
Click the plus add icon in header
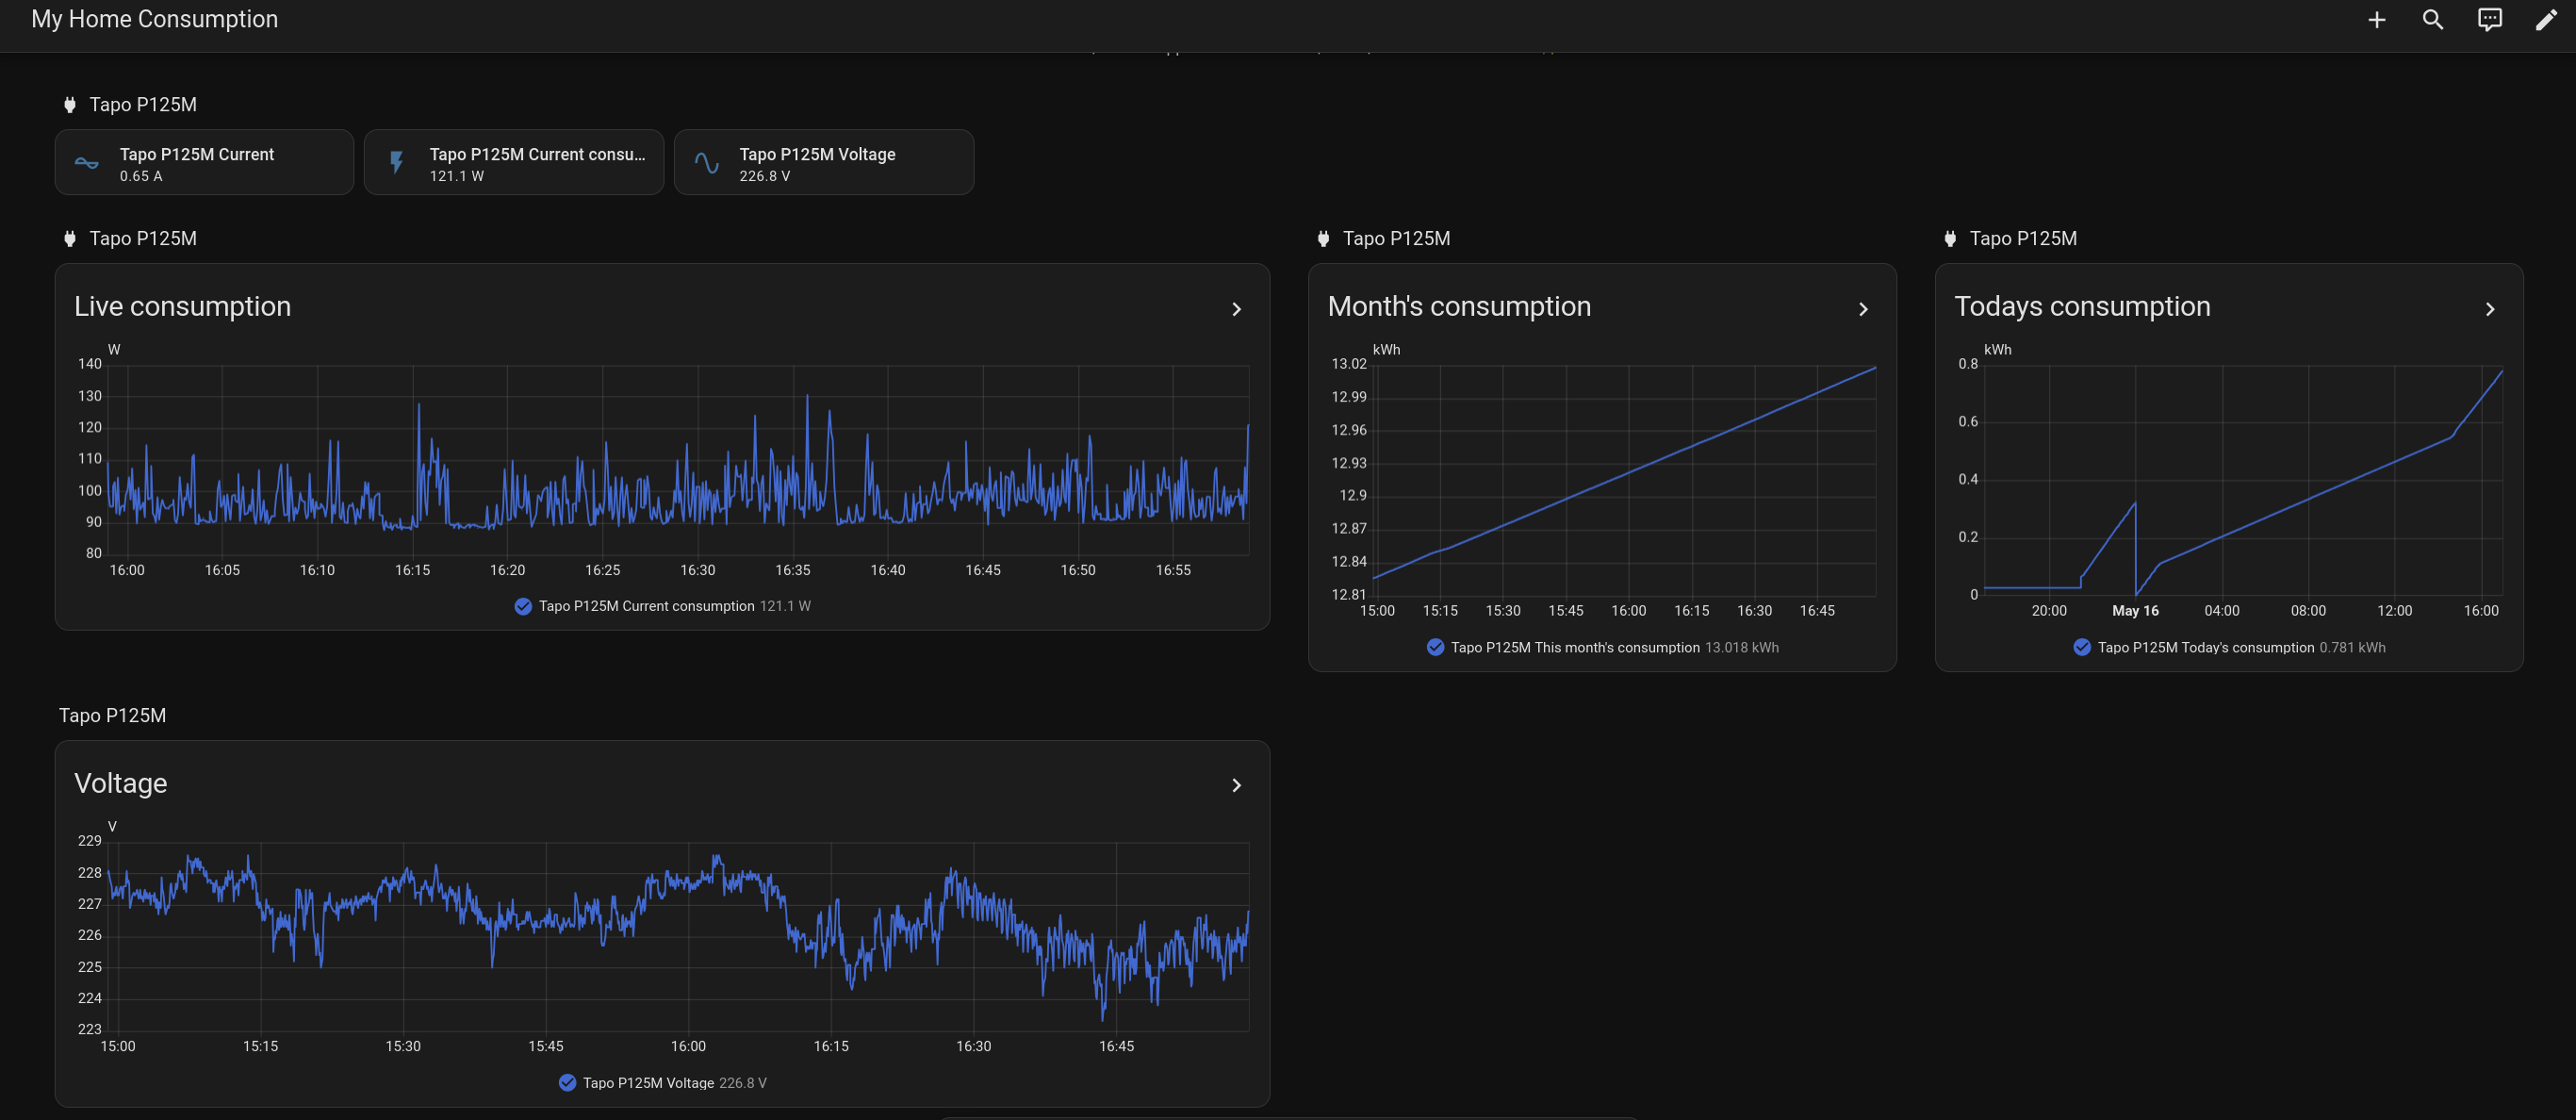tap(2376, 20)
